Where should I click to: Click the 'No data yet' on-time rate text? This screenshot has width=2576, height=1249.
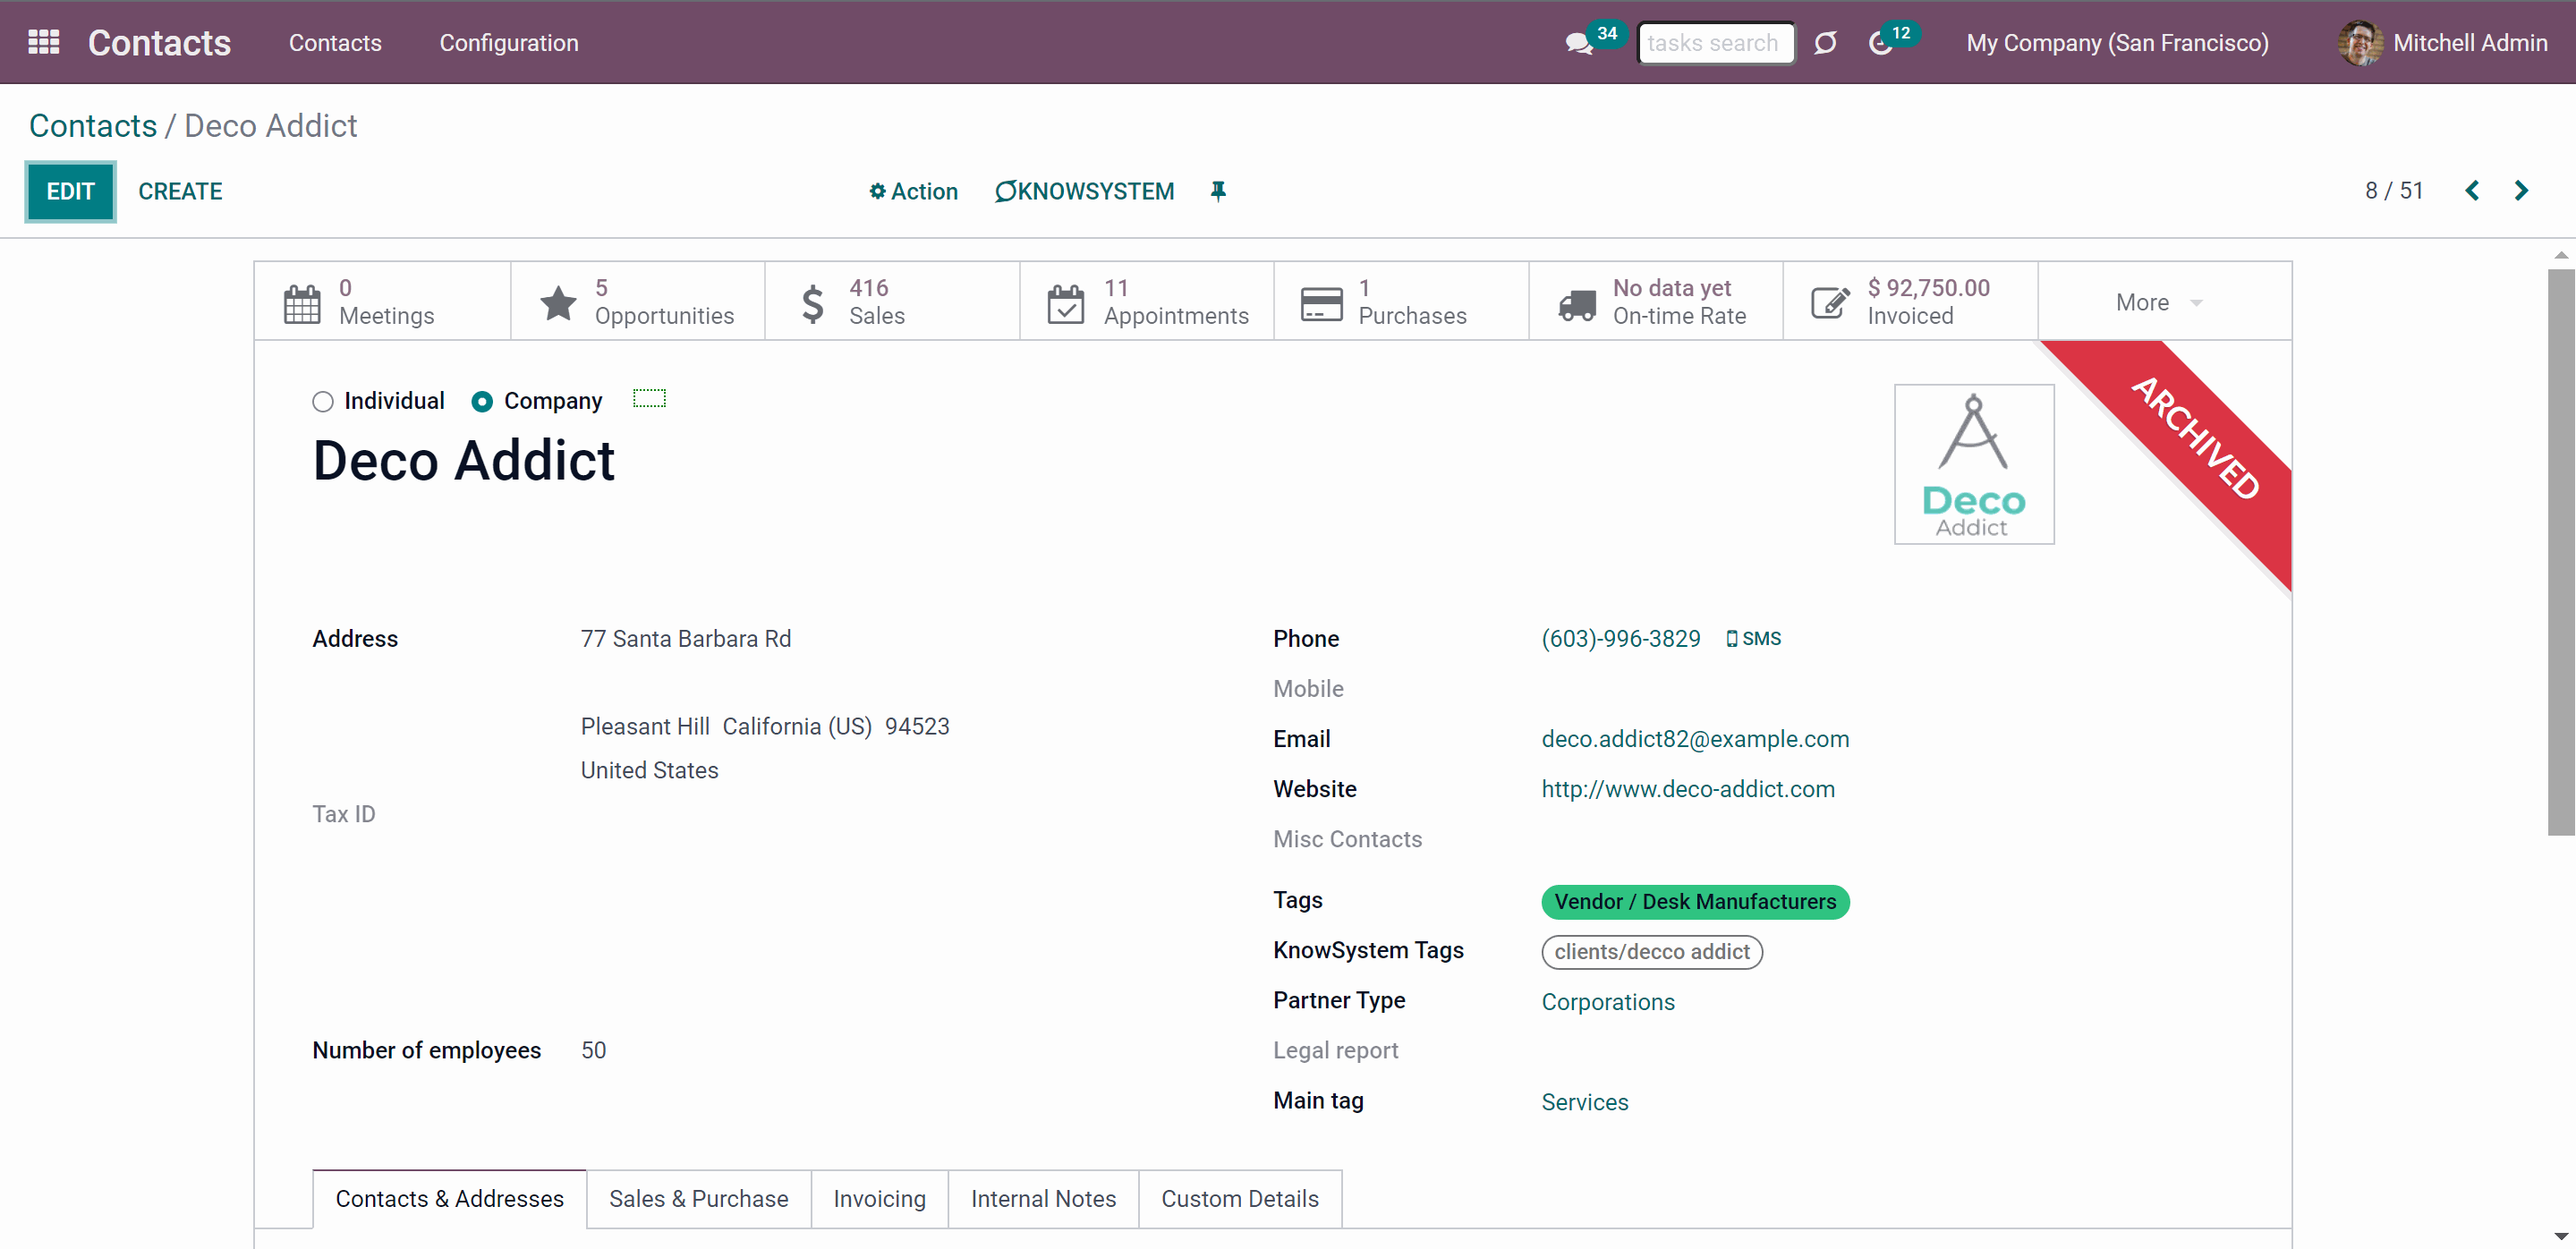pos(1672,288)
